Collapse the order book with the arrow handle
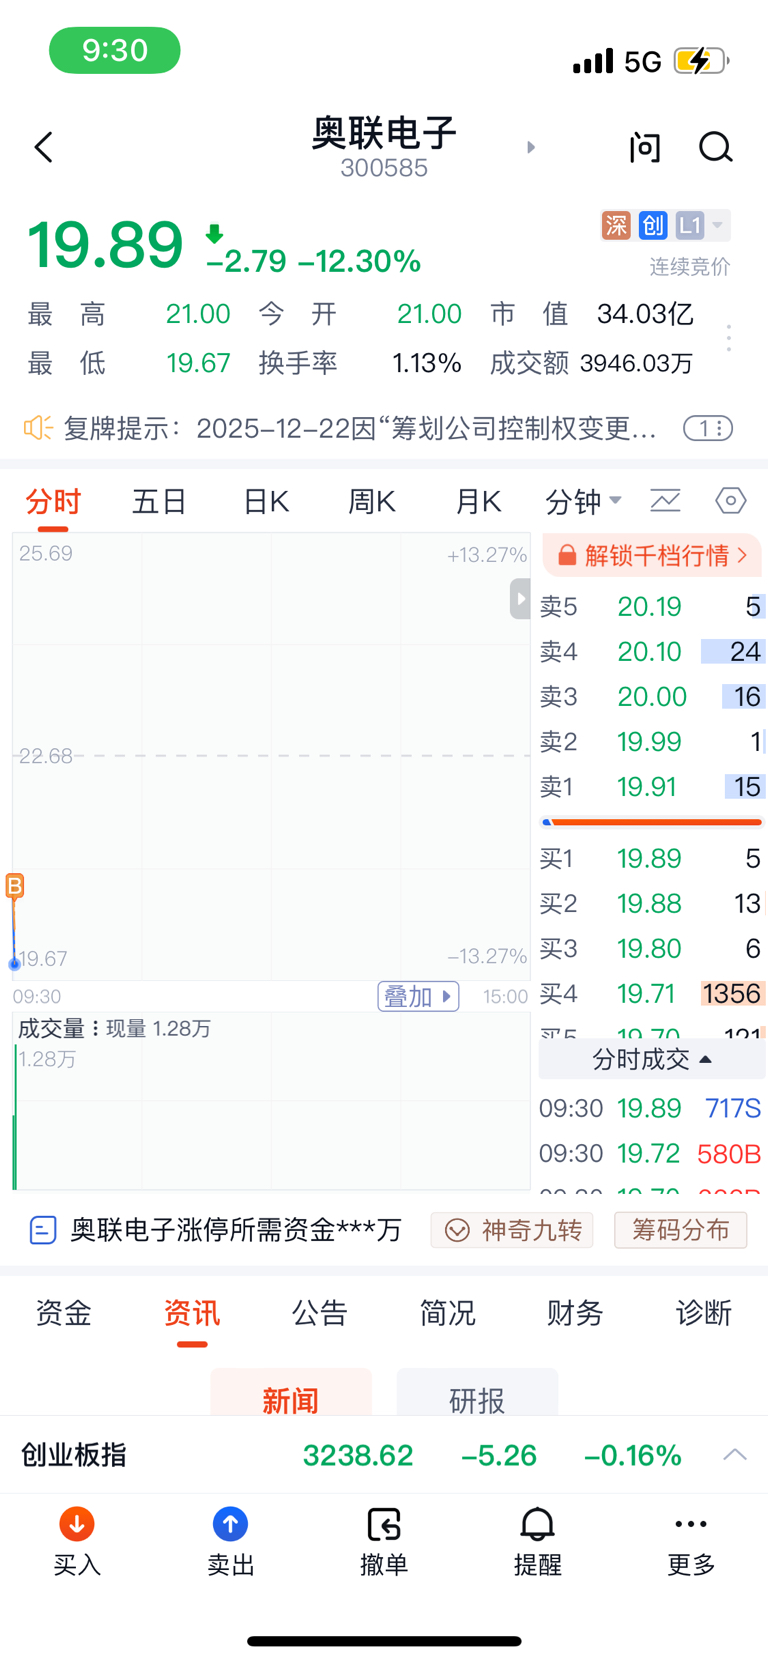The width and height of the screenshot is (768, 1663). pos(519,599)
